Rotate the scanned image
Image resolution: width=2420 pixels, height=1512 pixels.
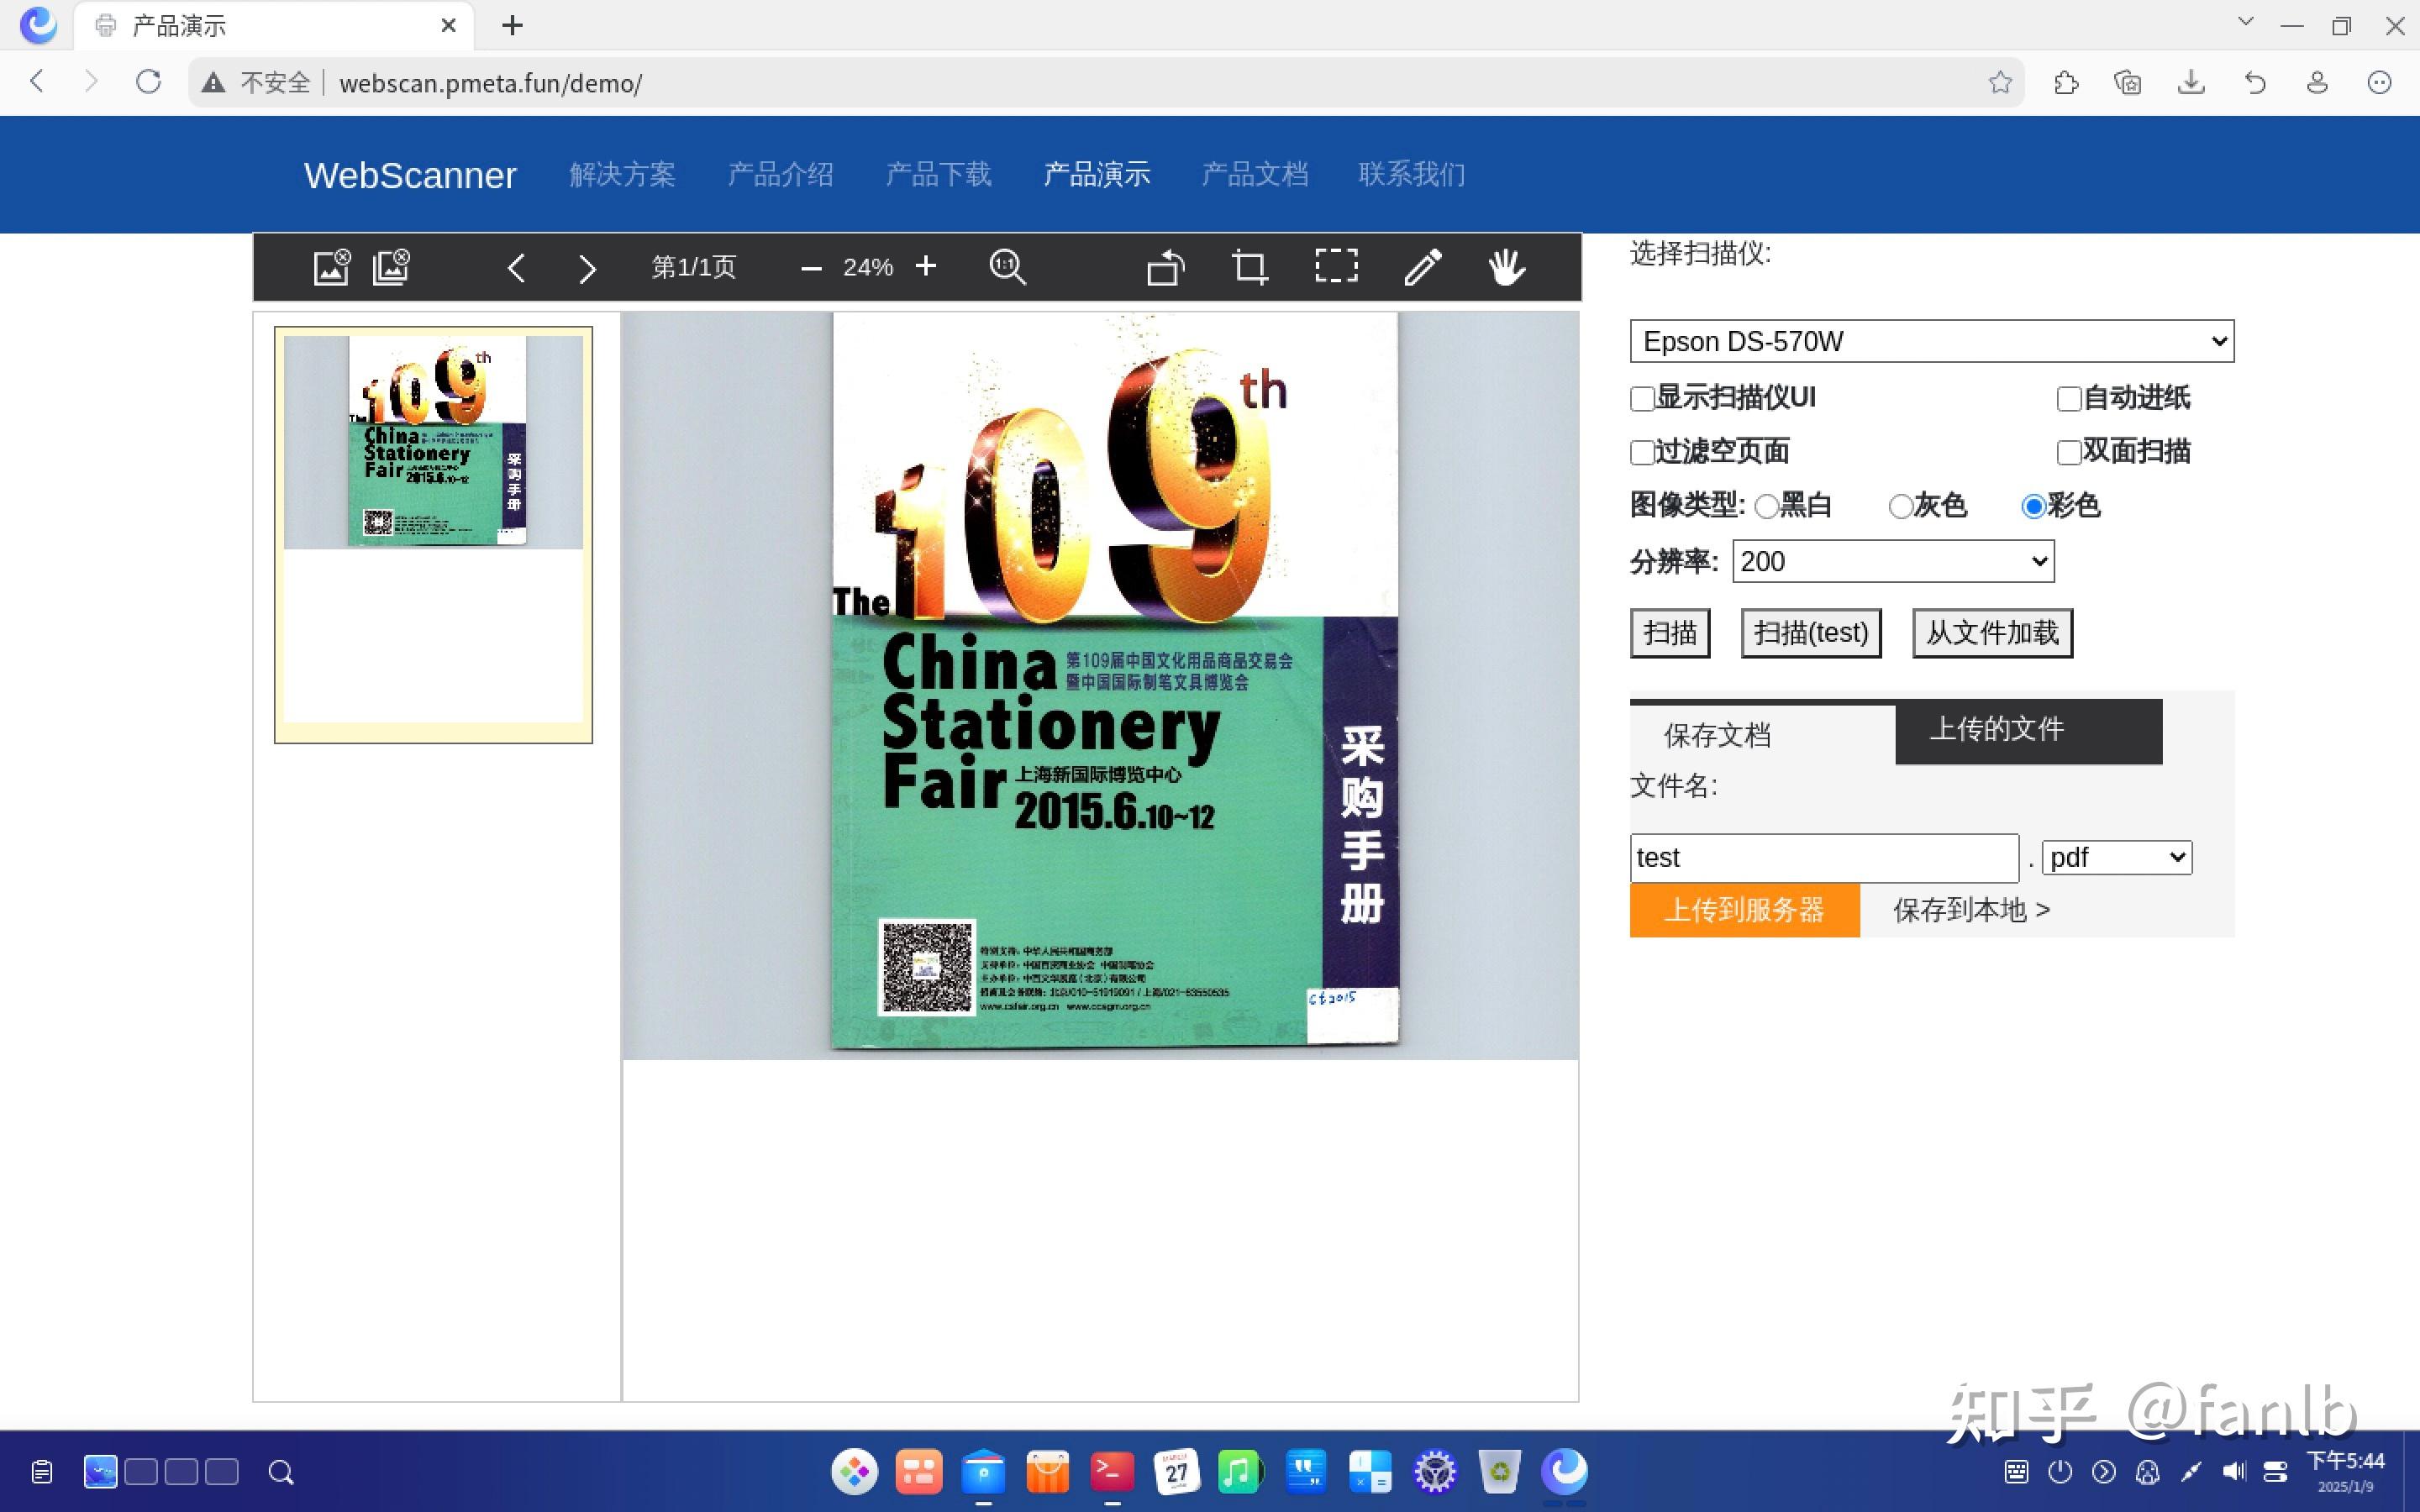[1165, 267]
